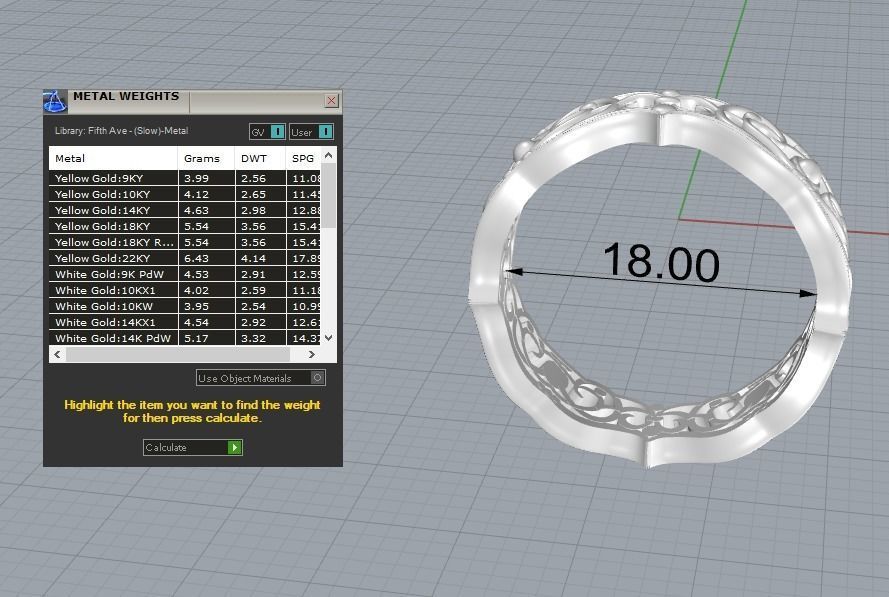Click the Metal Weights panel logo icon
This screenshot has width=889, height=597.
55,101
